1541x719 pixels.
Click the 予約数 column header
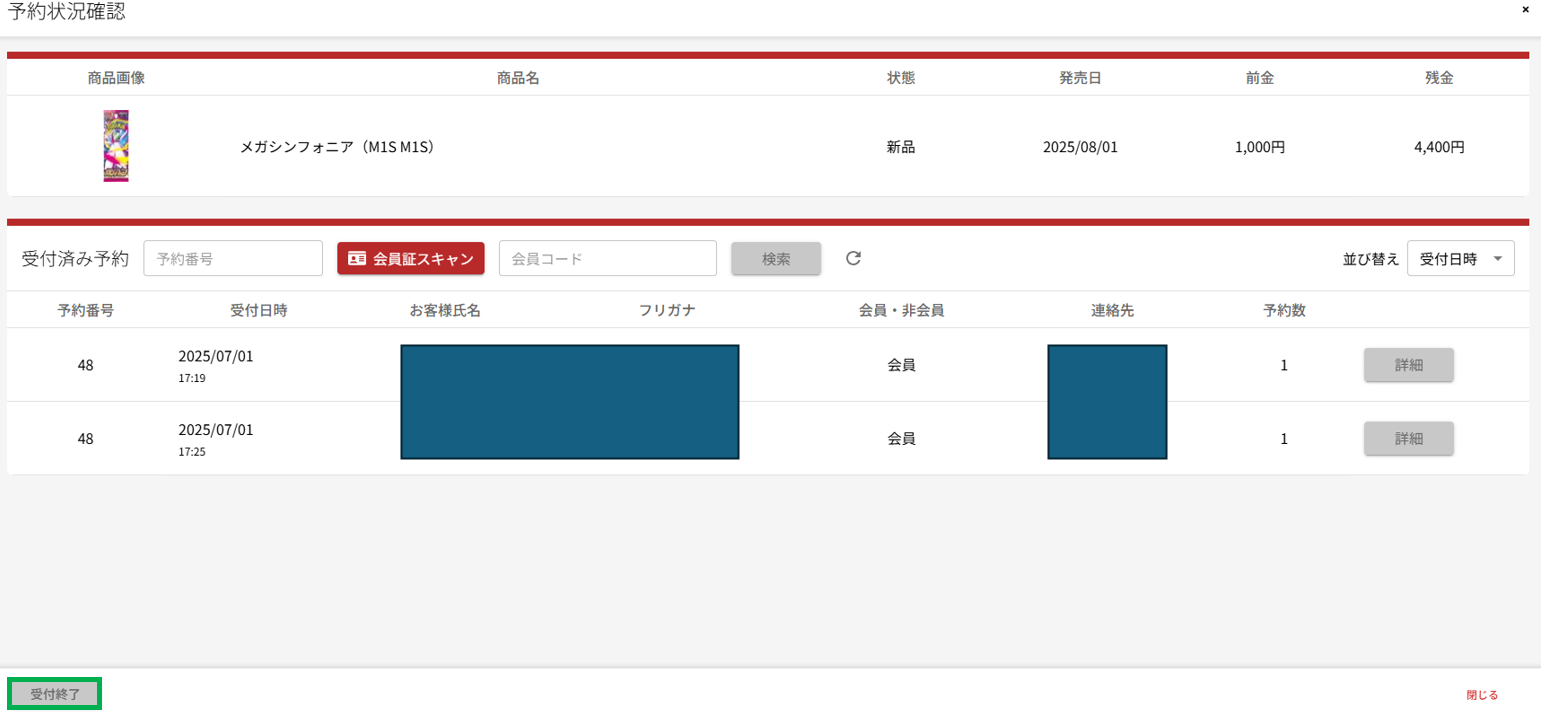[1284, 310]
